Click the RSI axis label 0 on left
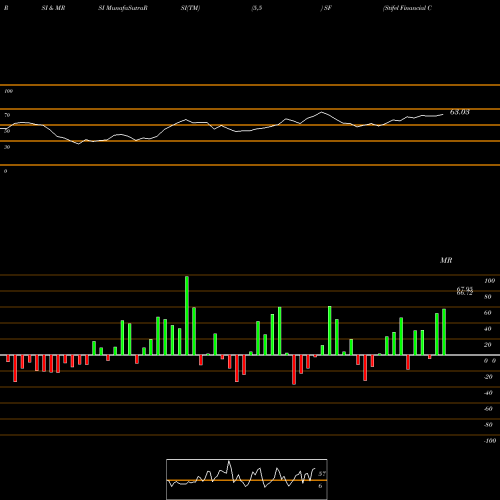 point(5,171)
